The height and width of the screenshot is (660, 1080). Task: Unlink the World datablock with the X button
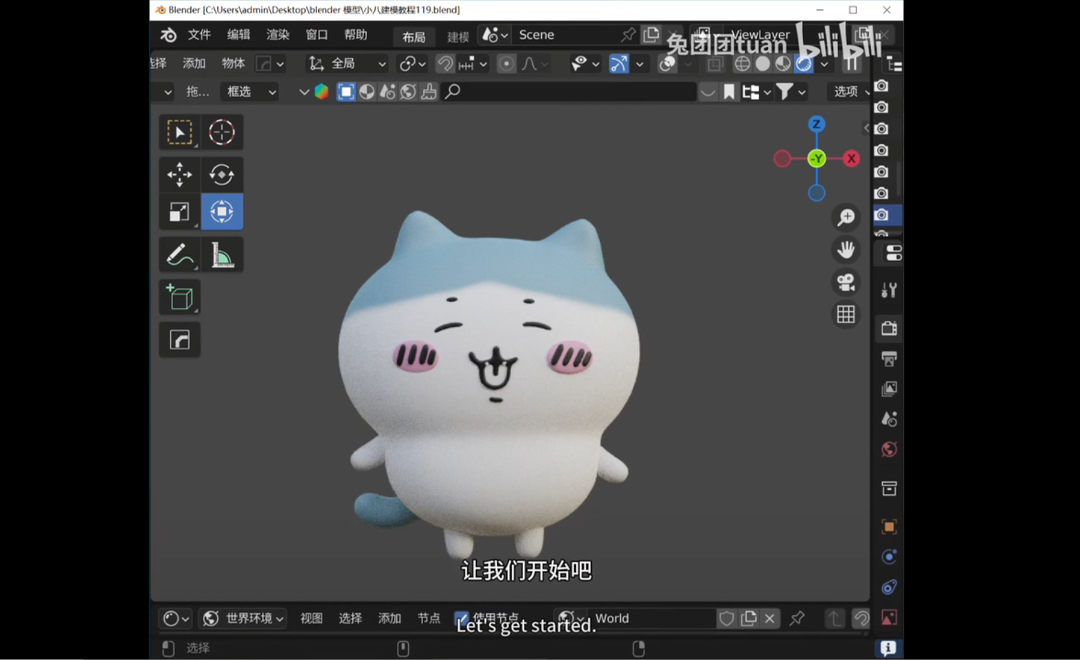coord(769,617)
